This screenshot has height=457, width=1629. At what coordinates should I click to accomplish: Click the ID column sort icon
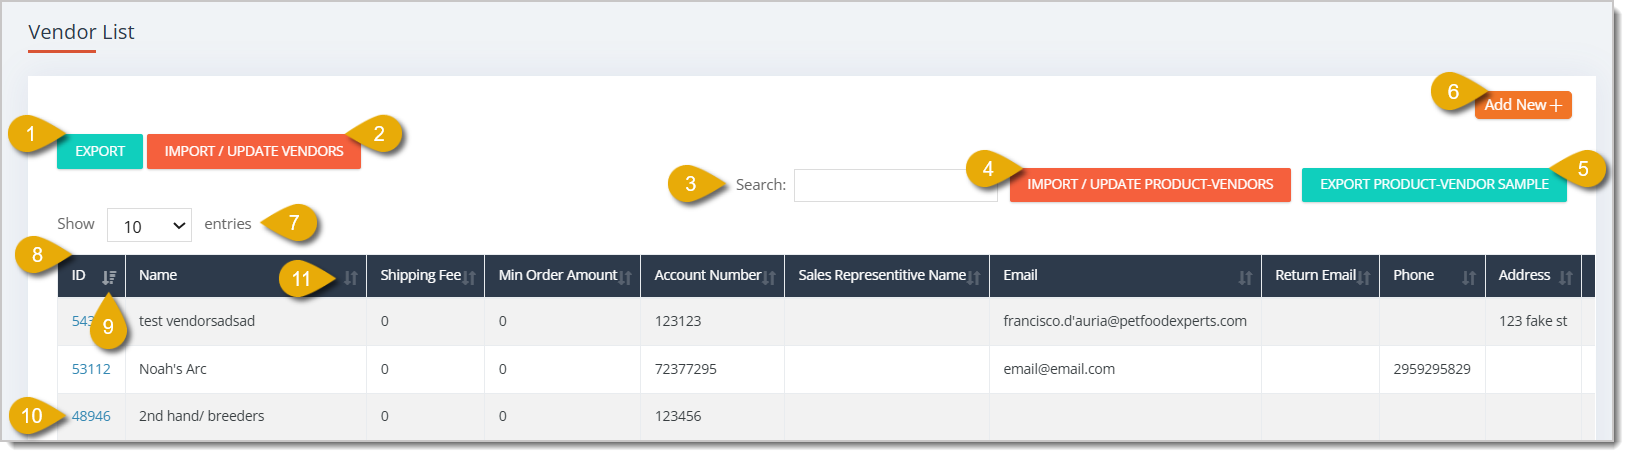[x=109, y=277]
